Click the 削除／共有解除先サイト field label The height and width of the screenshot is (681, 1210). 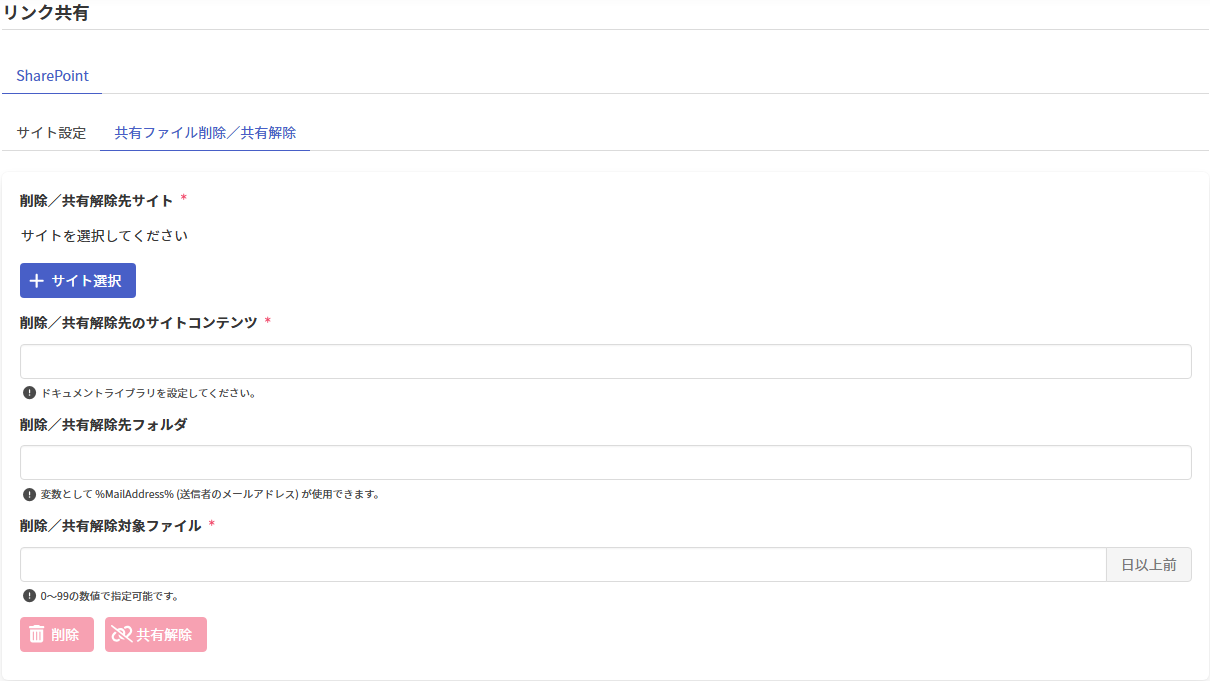pyautogui.click(x=97, y=201)
